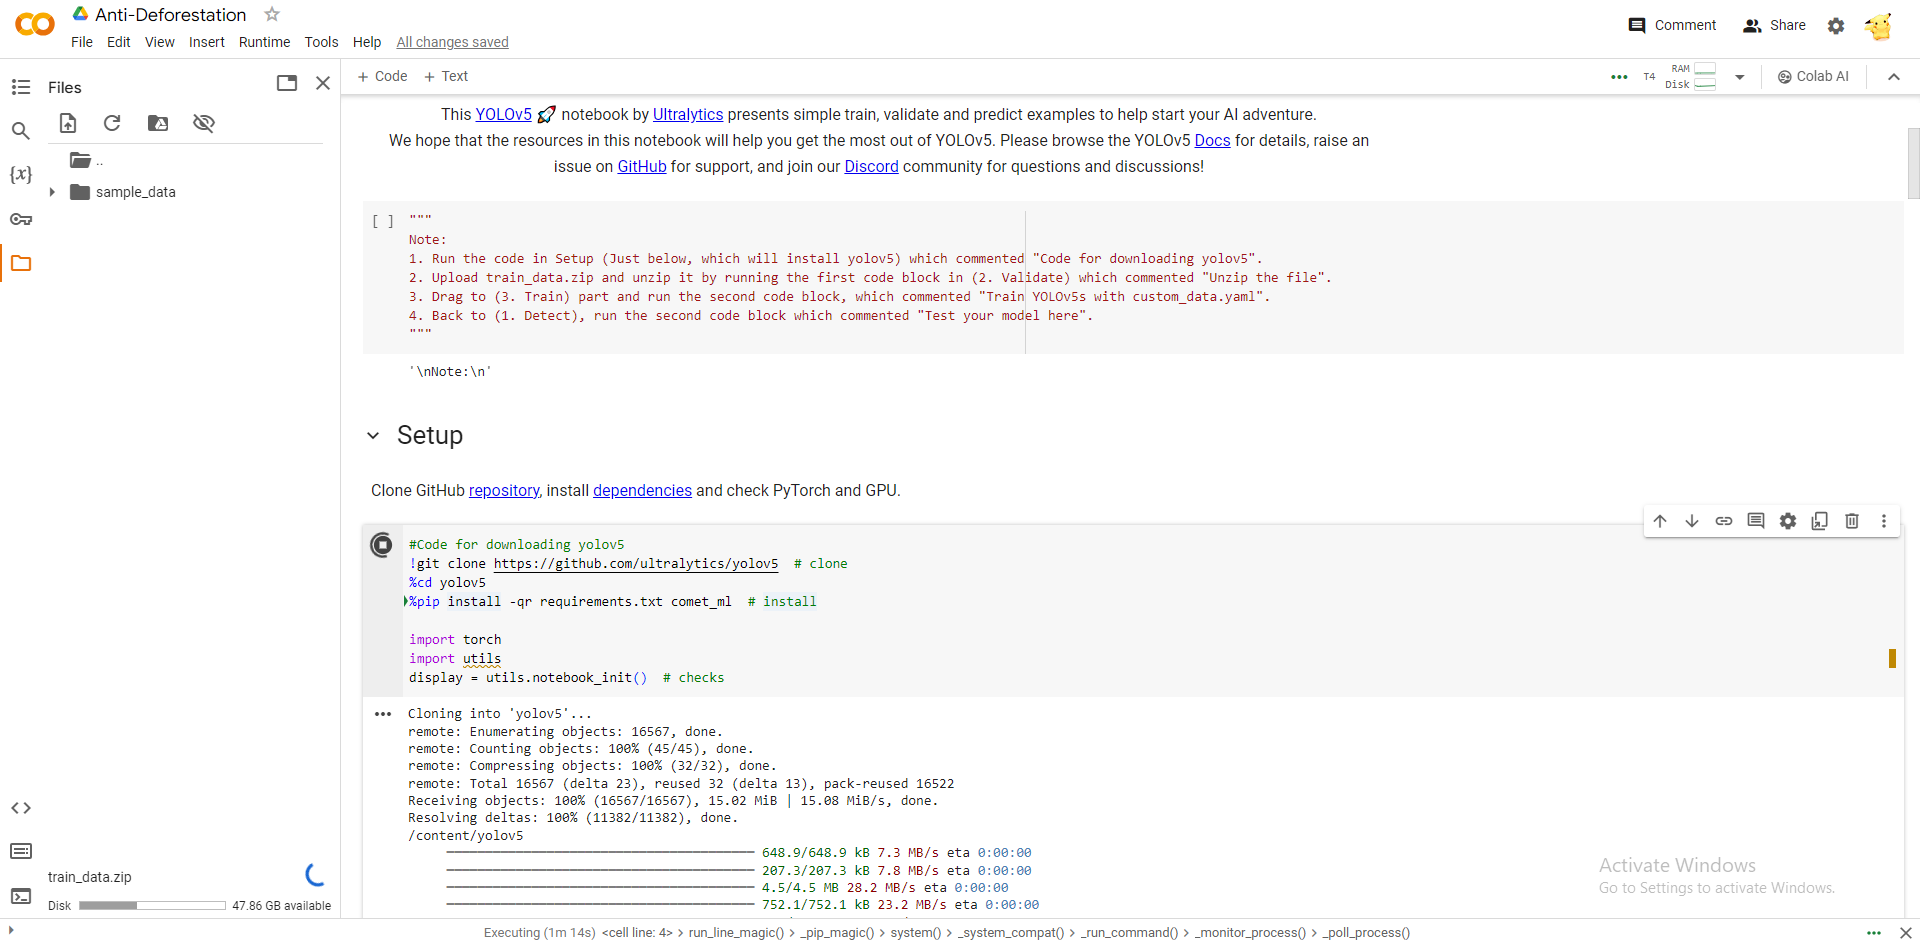Open the dependencies link
This screenshot has height=944, width=1920.
click(x=642, y=490)
